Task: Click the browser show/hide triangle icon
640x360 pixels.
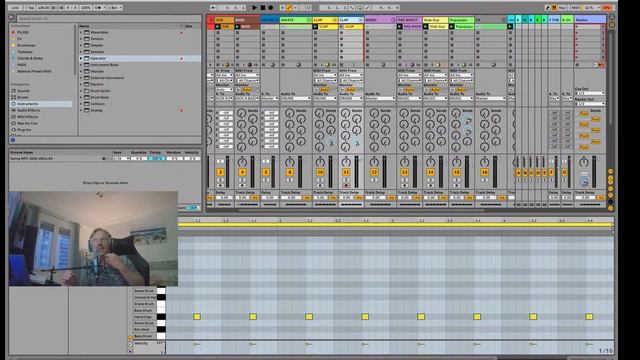Action: (11, 18)
